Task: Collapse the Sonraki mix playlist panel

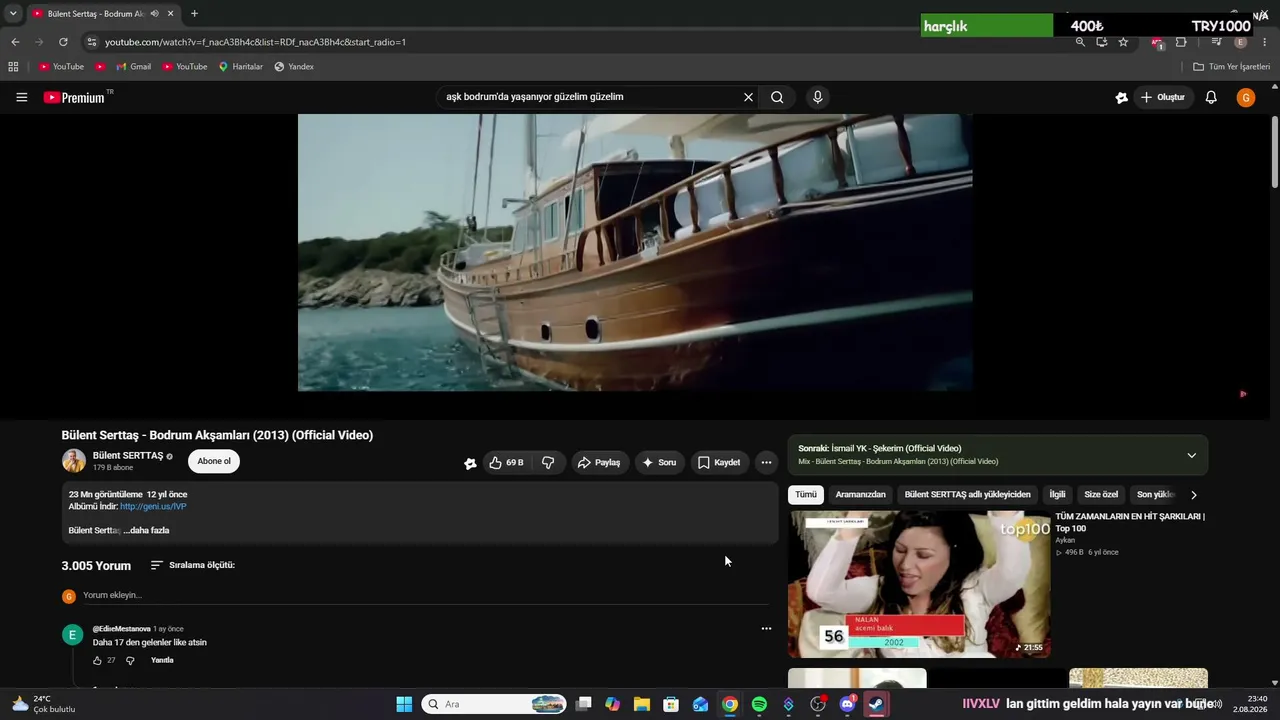Action: click(1191, 455)
